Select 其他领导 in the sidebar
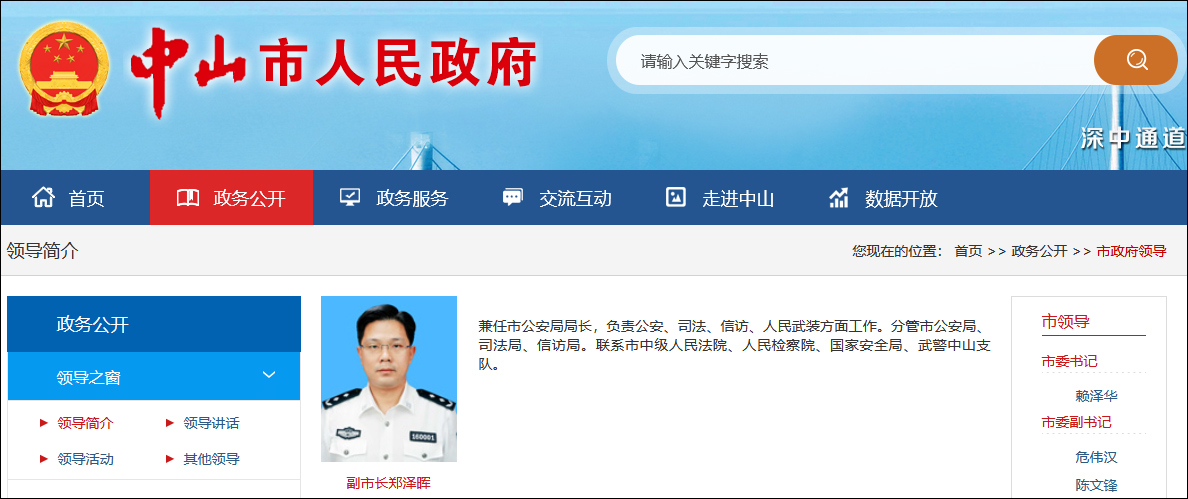 [x=211, y=459]
